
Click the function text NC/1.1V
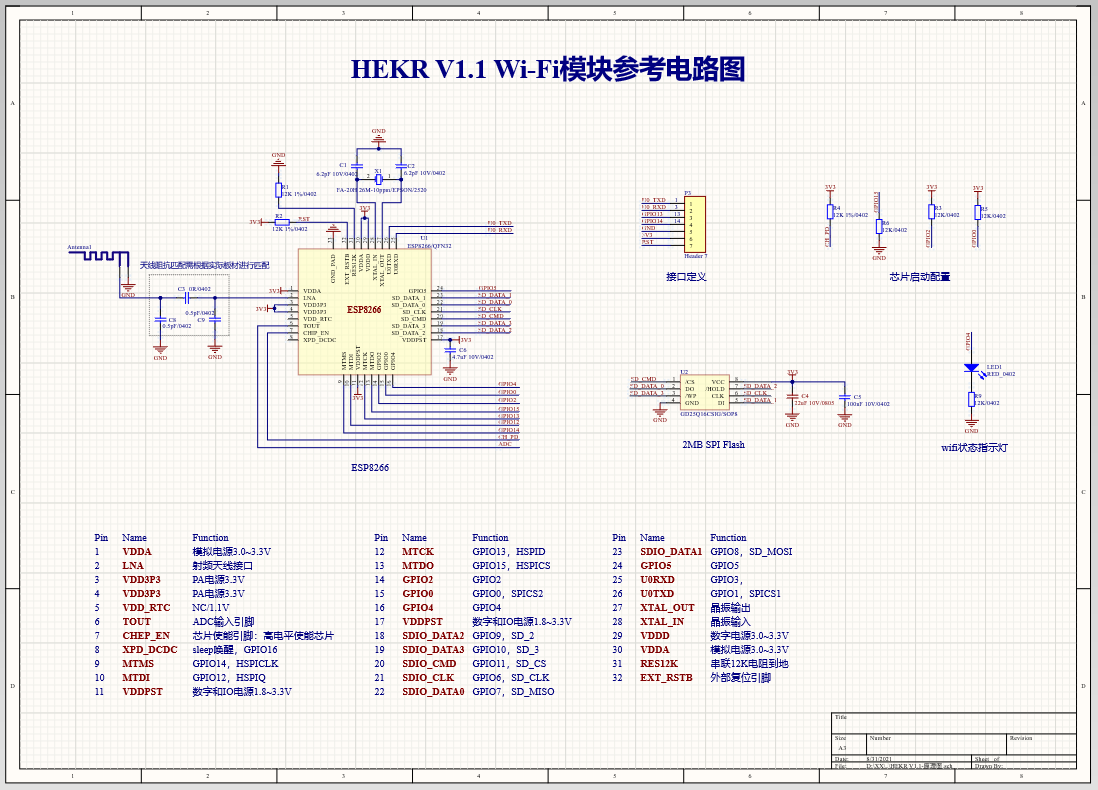click(211, 607)
